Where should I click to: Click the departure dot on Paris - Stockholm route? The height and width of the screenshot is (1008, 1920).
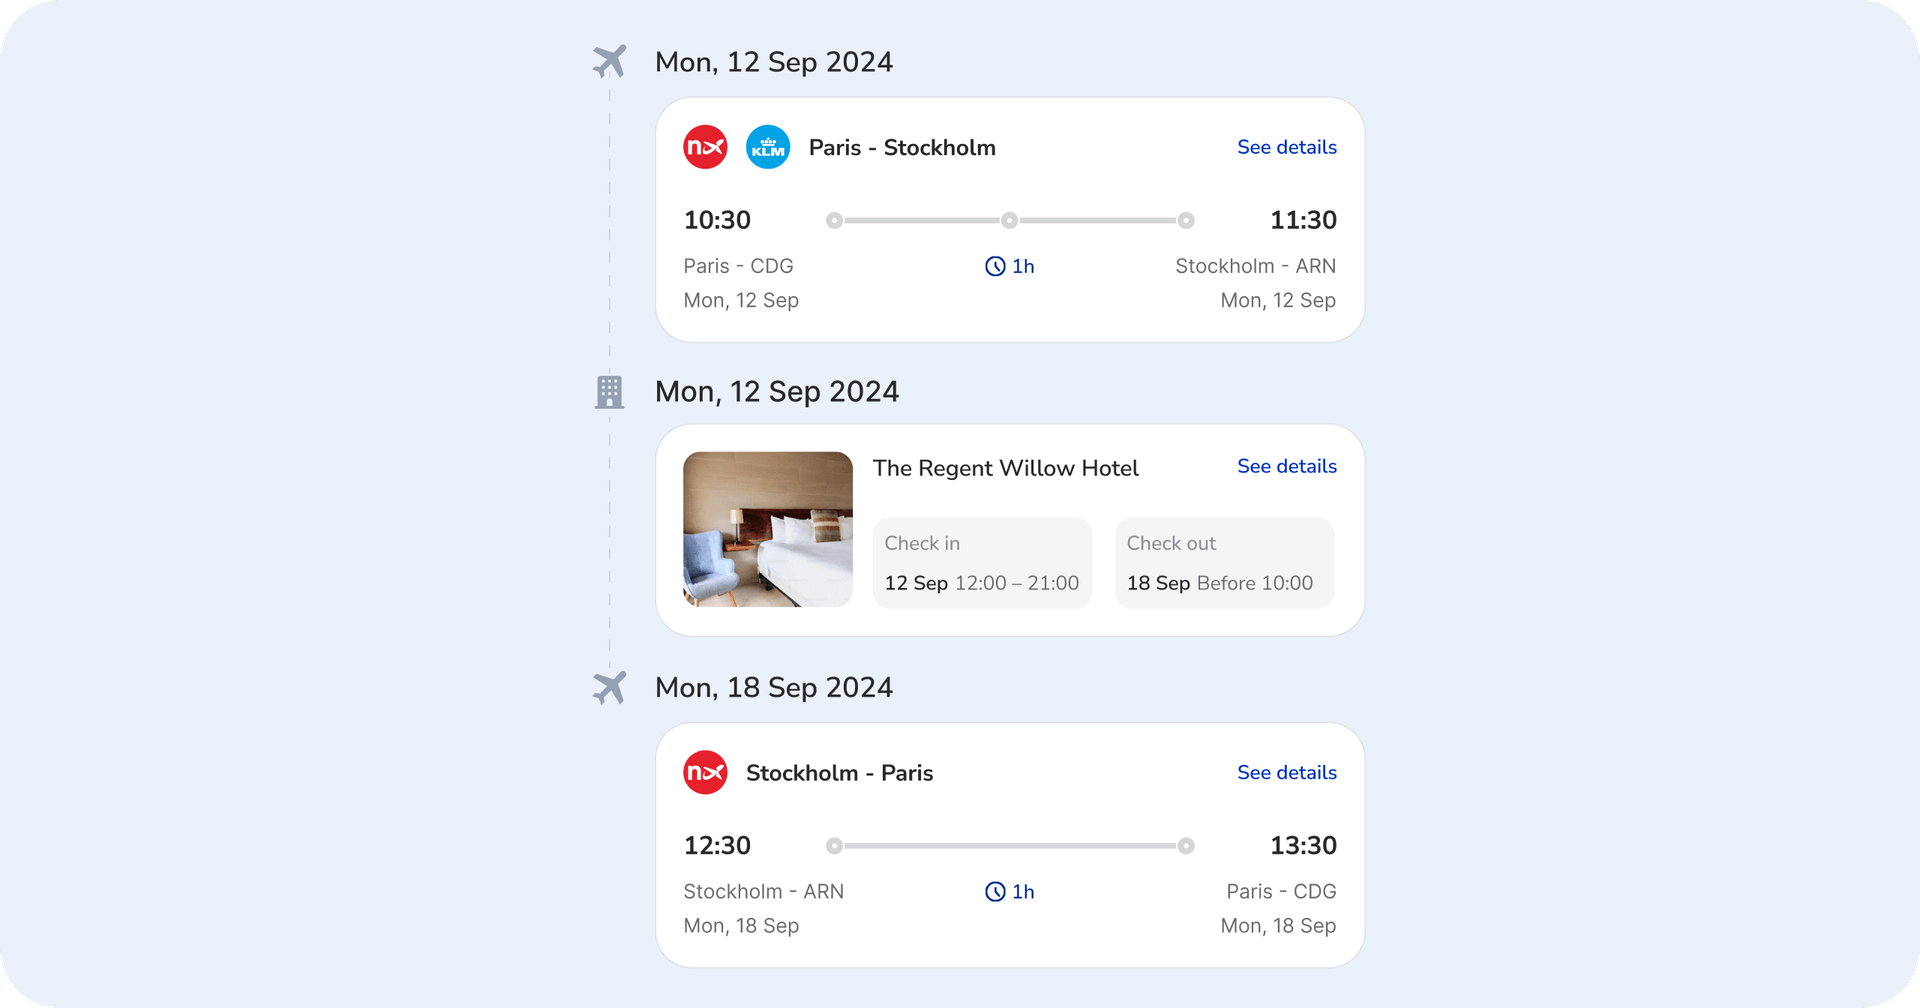834,220
